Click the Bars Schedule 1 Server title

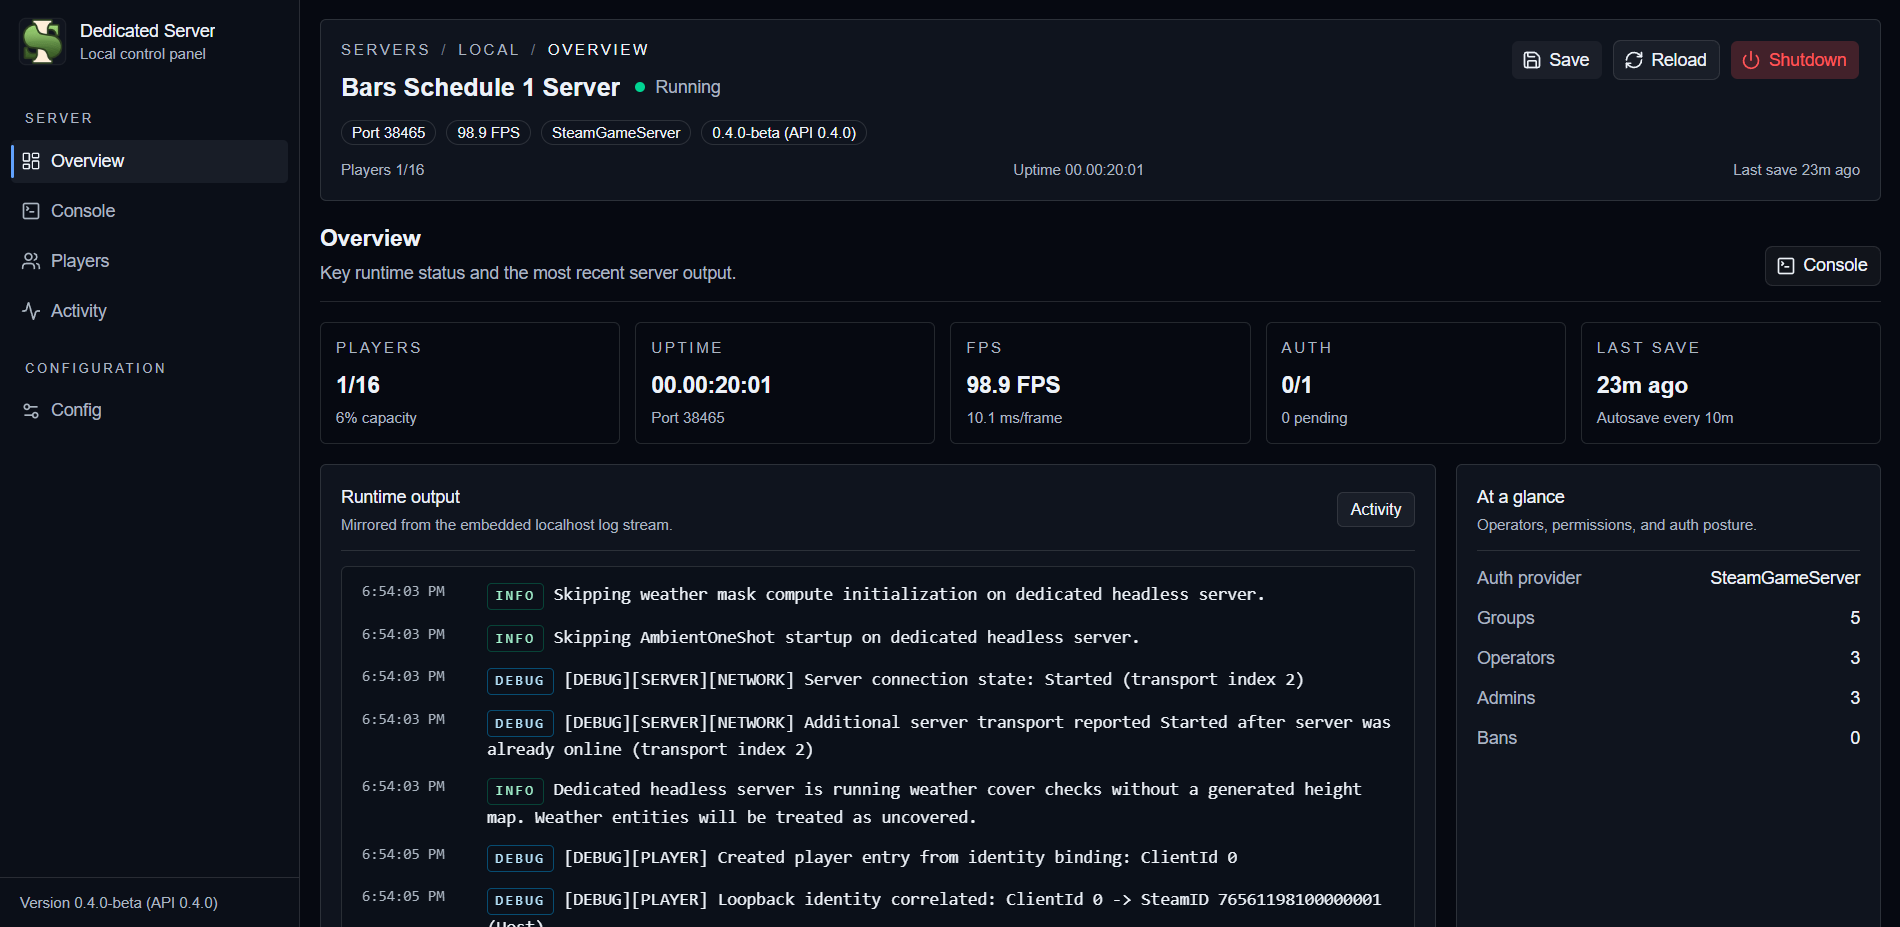click(x=481, y=88)
